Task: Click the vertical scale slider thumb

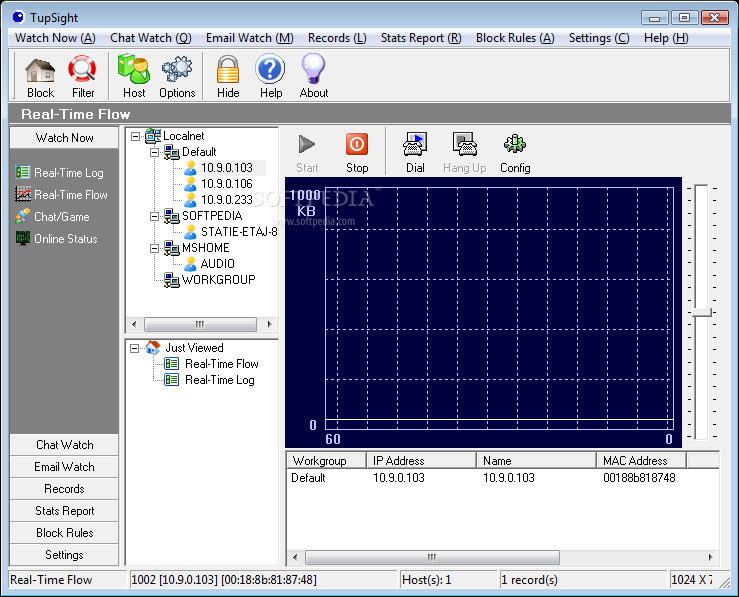Action: 701,312
